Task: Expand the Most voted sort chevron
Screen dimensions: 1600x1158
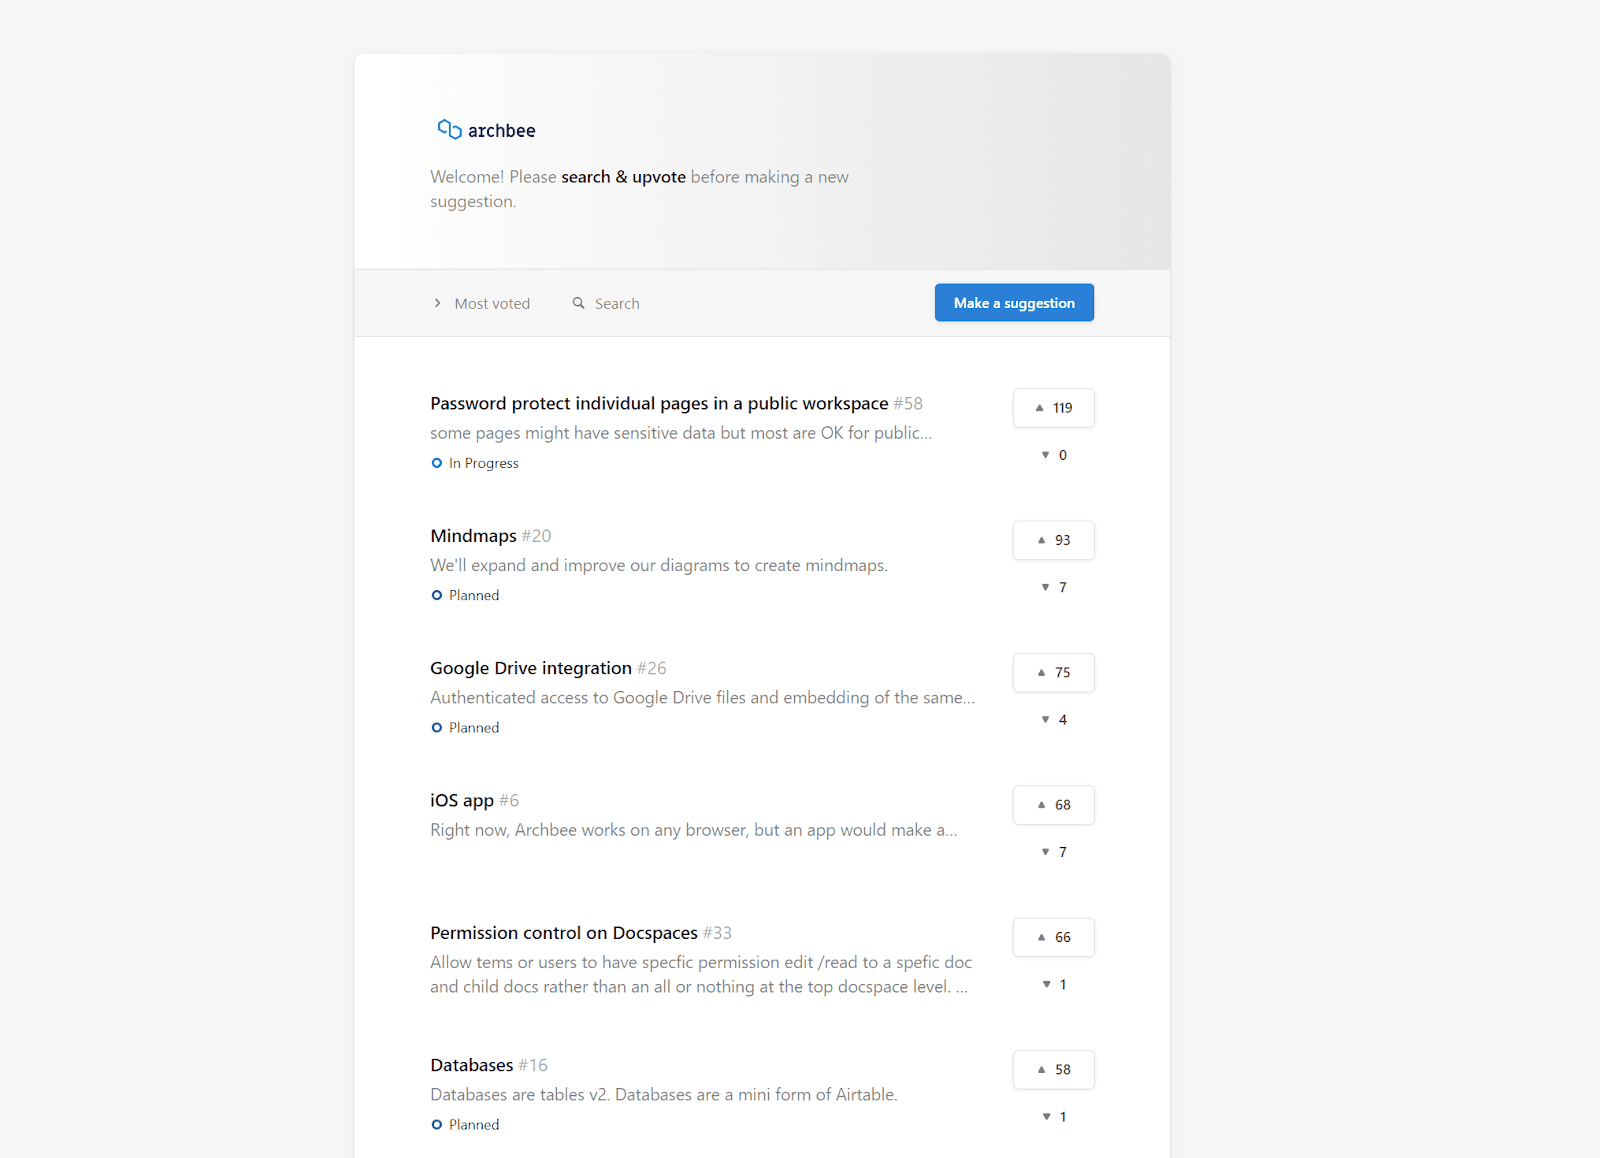Action: [x=437, y=303]
